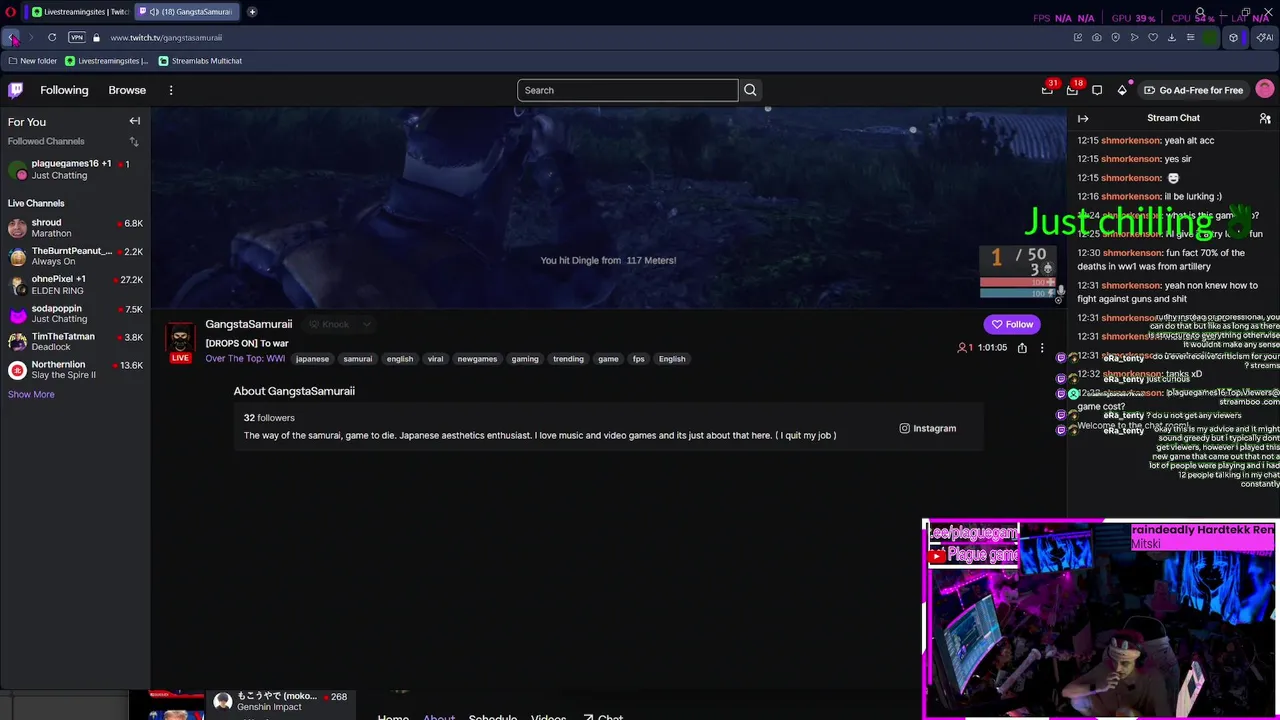The image size is (1280, 720).
Task: Open Prime loot with 31 badge
Action: pyautogui.click(x=1047, y=90)
